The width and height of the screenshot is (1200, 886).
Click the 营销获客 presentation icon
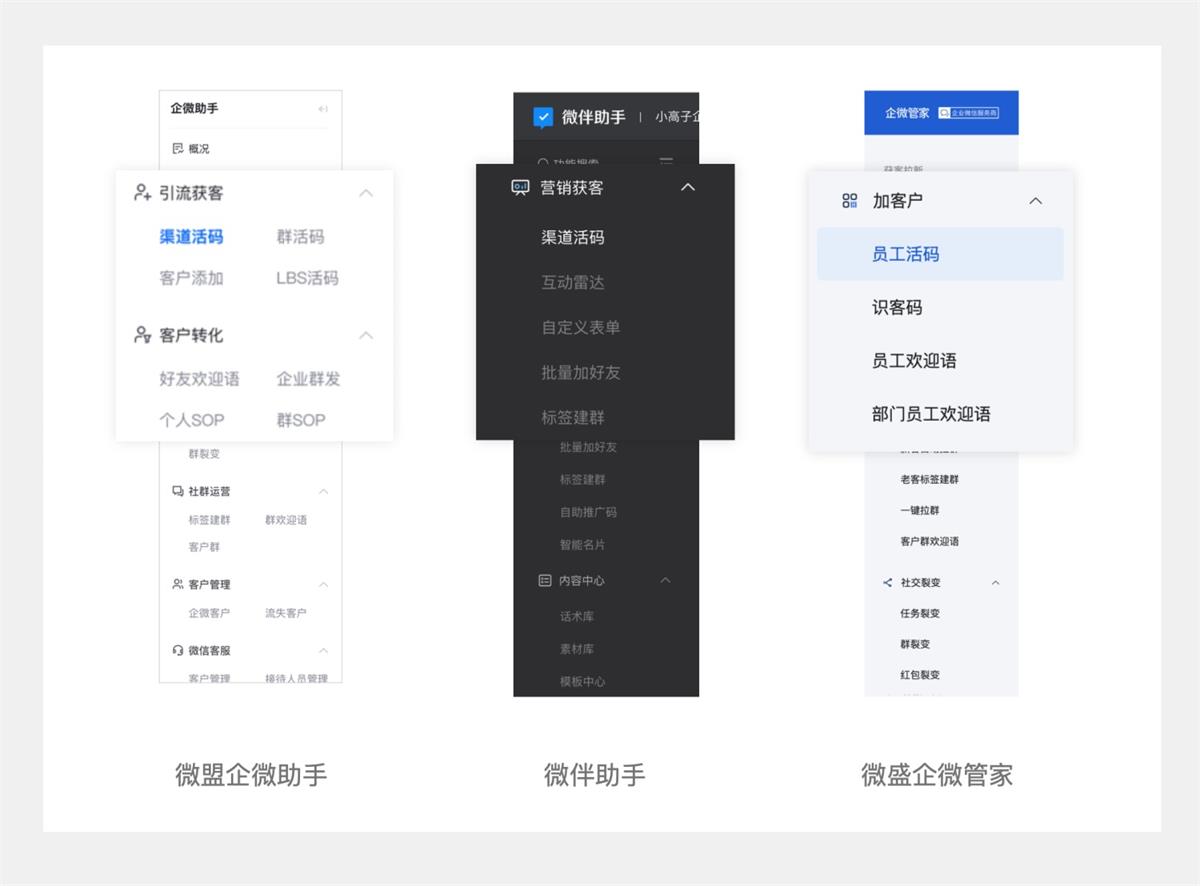point(520,187)
